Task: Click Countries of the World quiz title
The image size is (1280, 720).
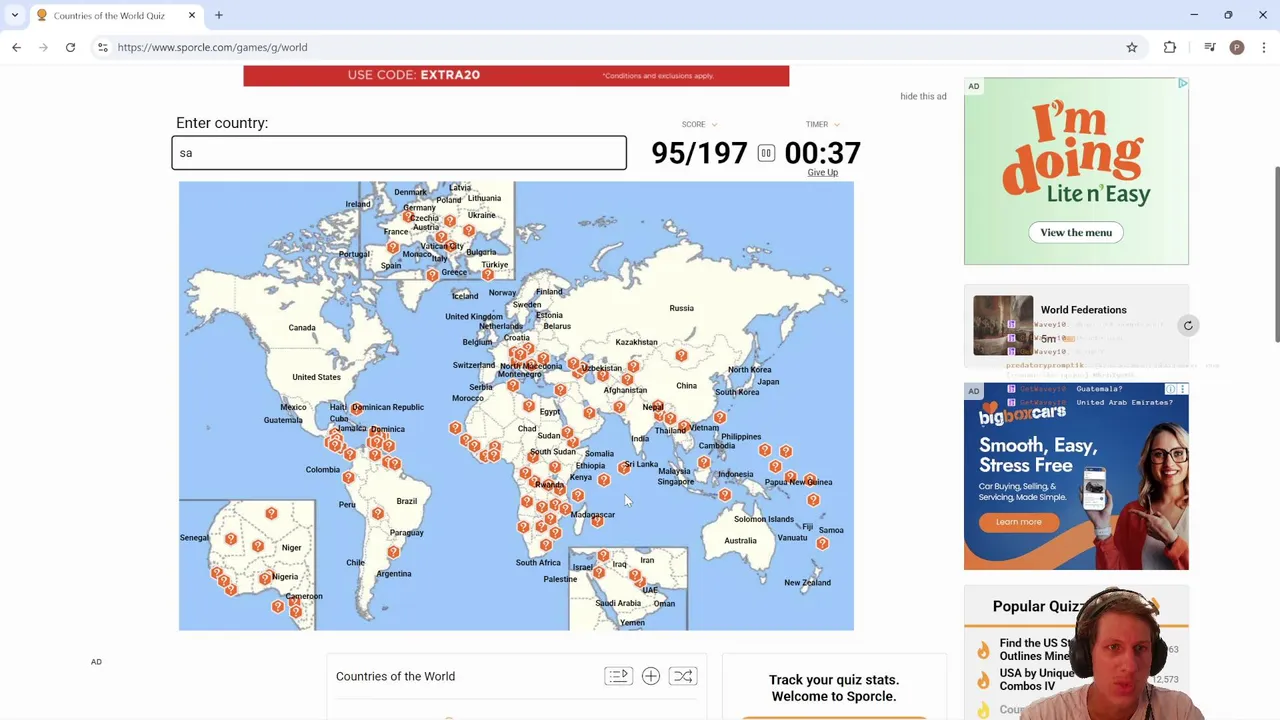Action: (x=395, y=676)
